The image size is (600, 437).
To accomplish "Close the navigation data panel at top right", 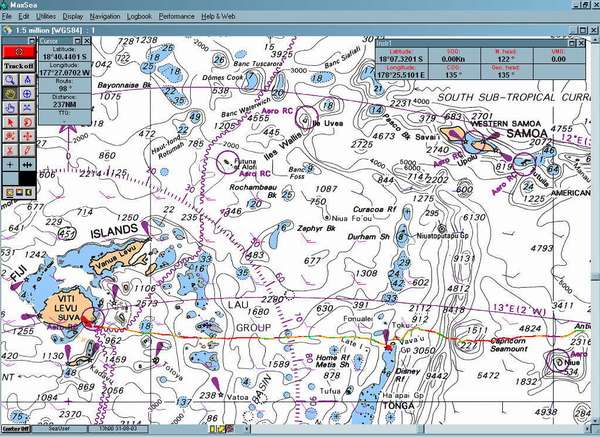I will (581, 43).
